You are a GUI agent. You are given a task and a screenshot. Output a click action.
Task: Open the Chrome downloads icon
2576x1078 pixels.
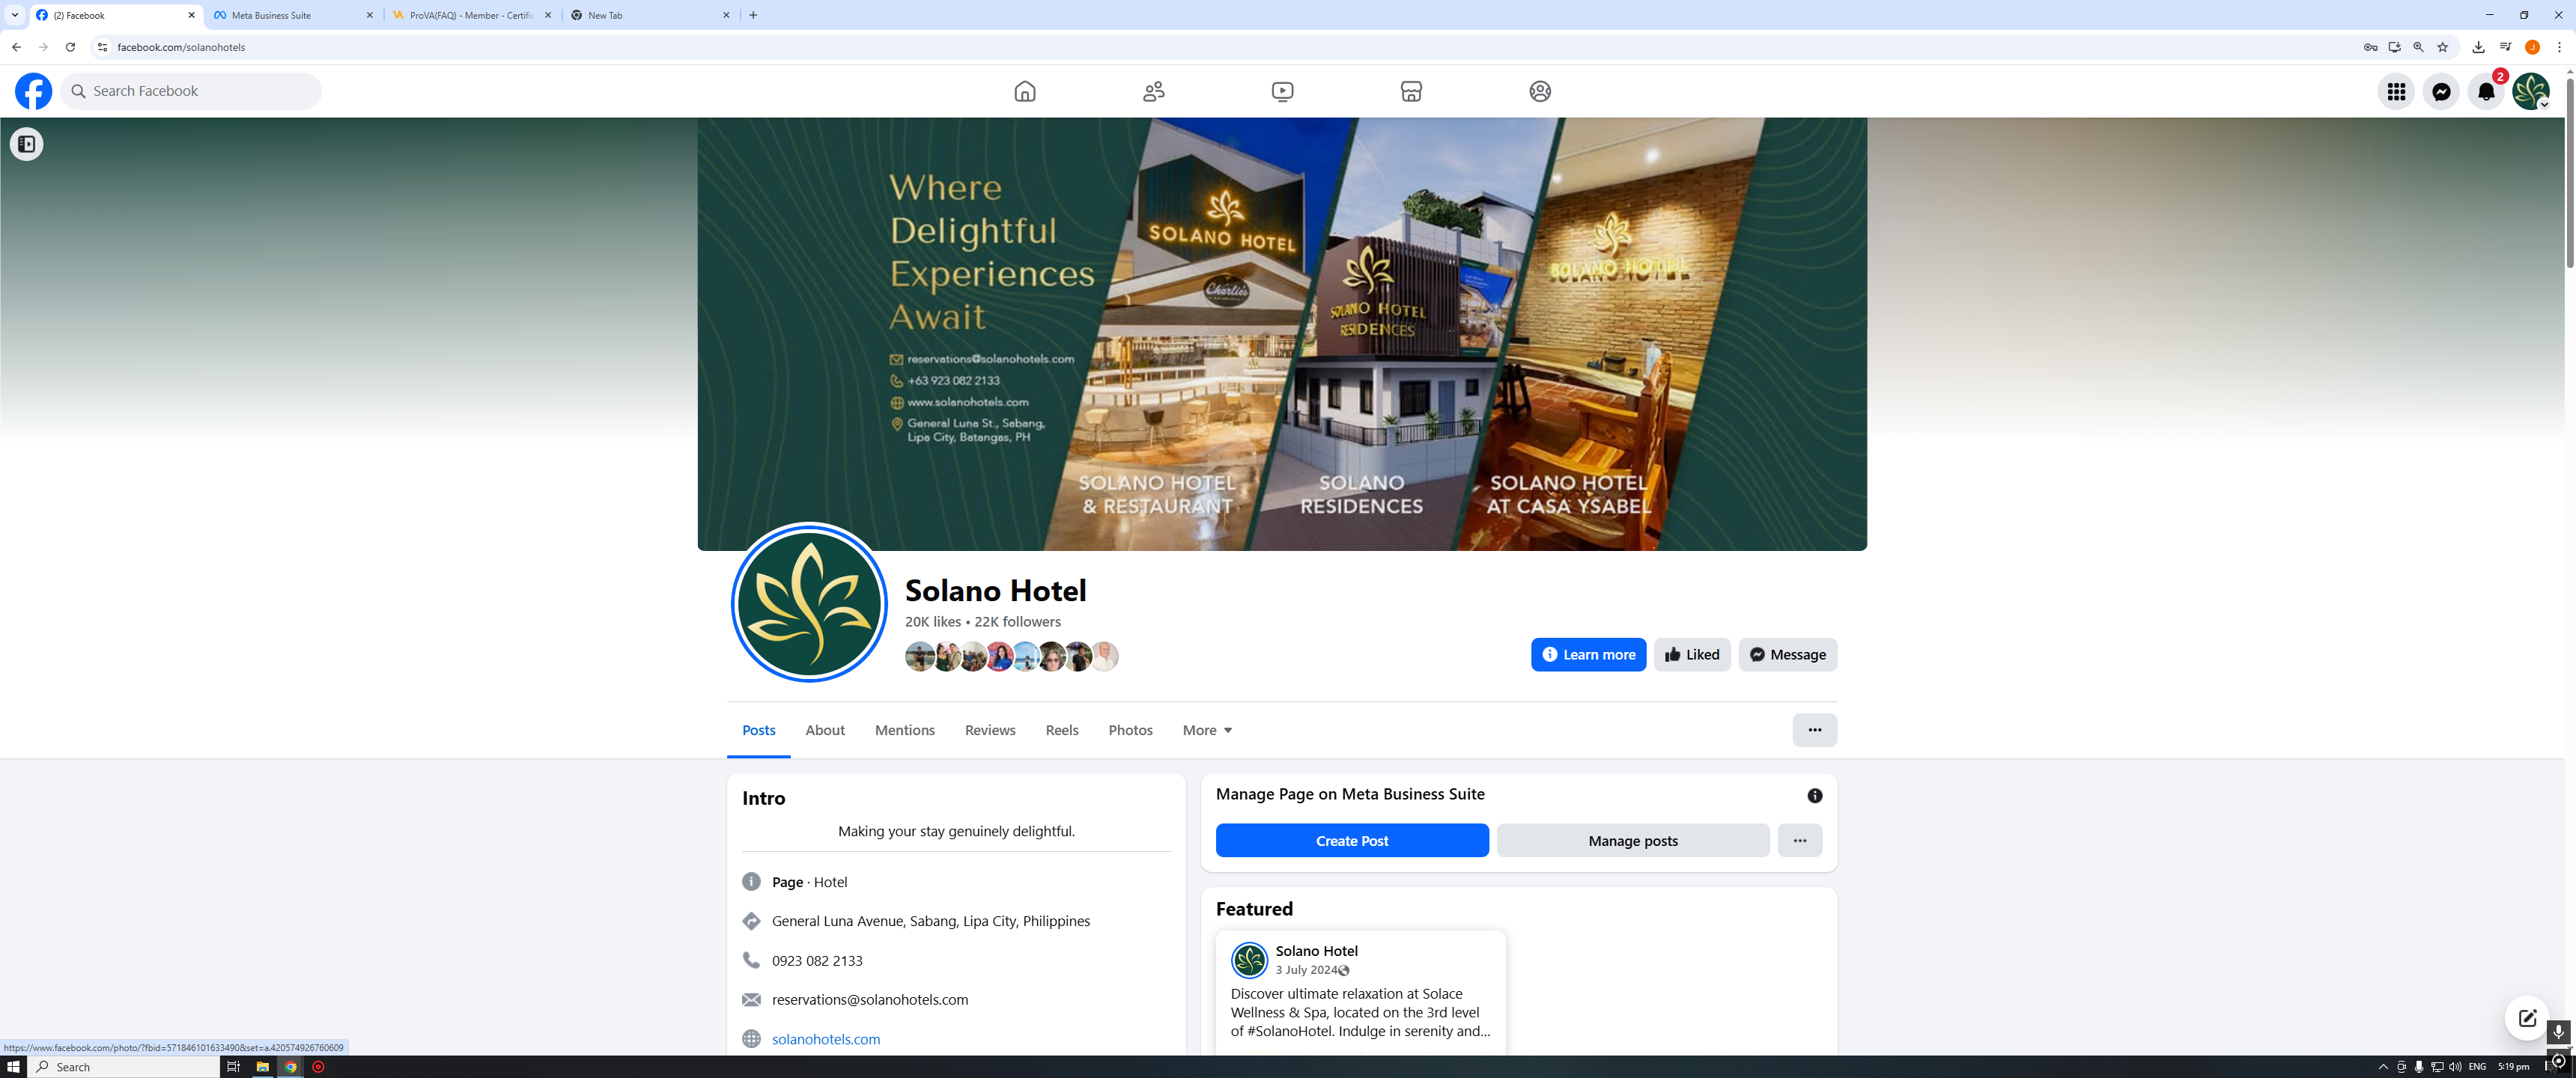click(x=2478, y=47)
